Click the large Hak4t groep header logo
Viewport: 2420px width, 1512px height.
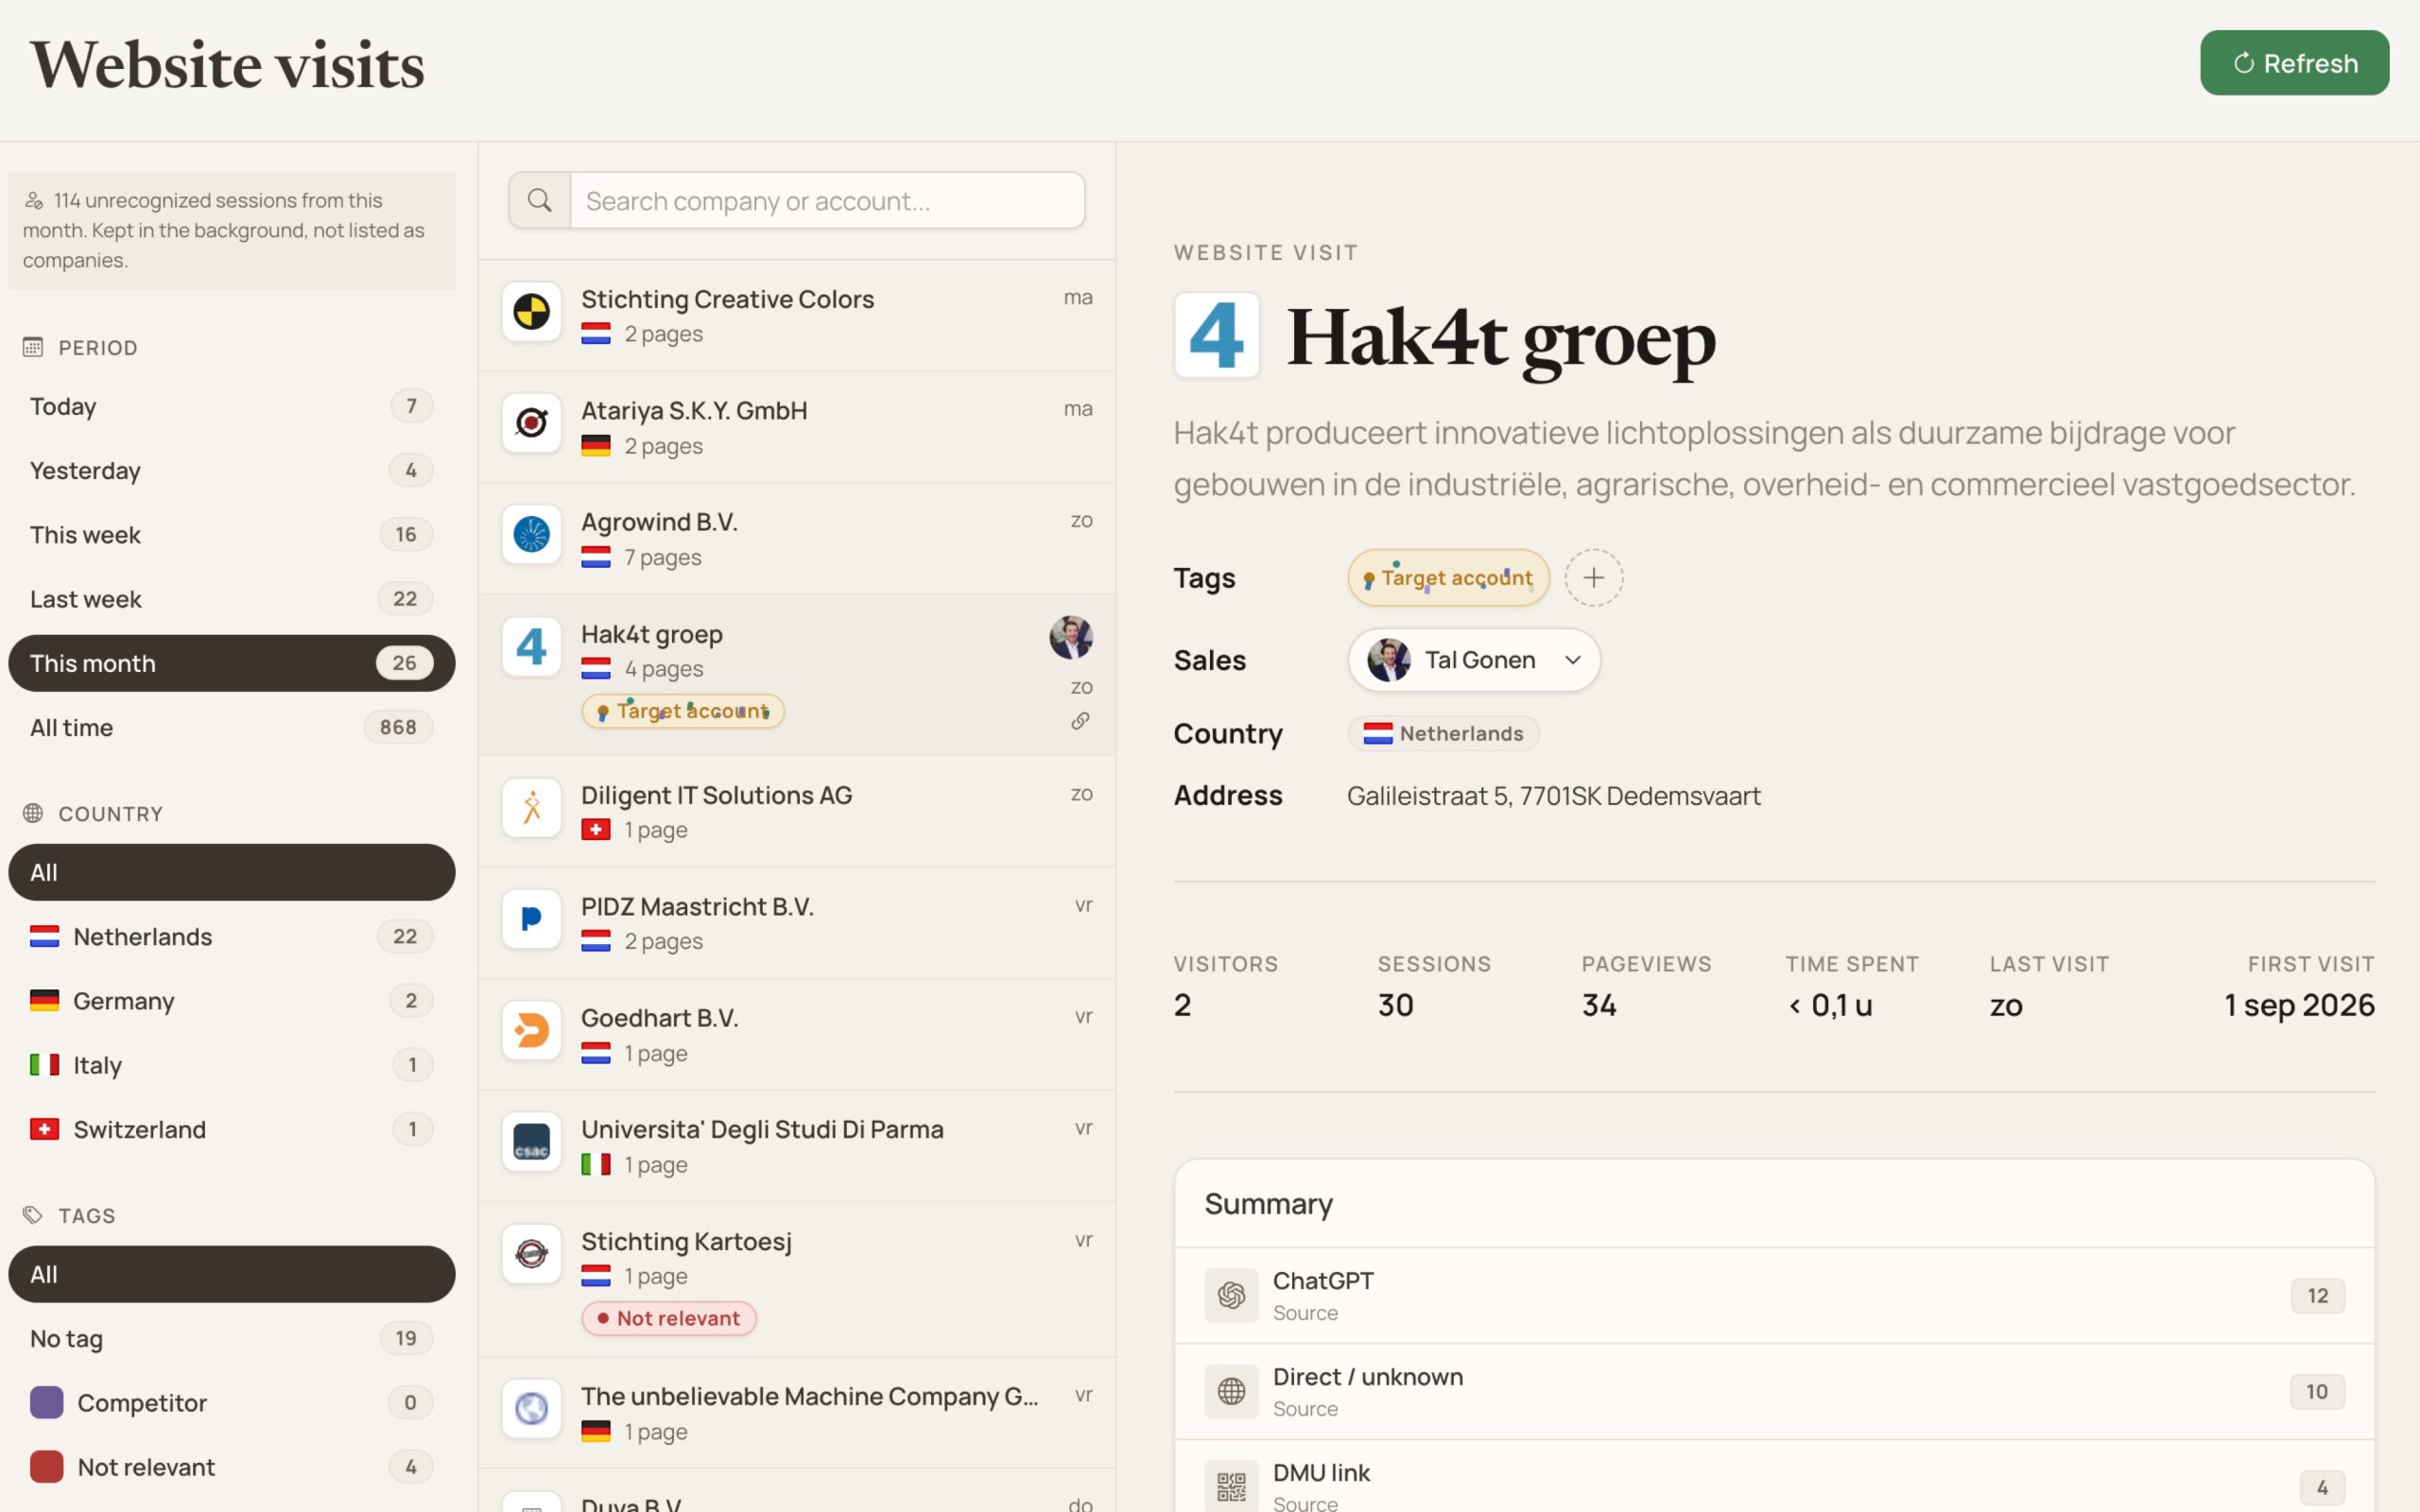pos(1216,335)
